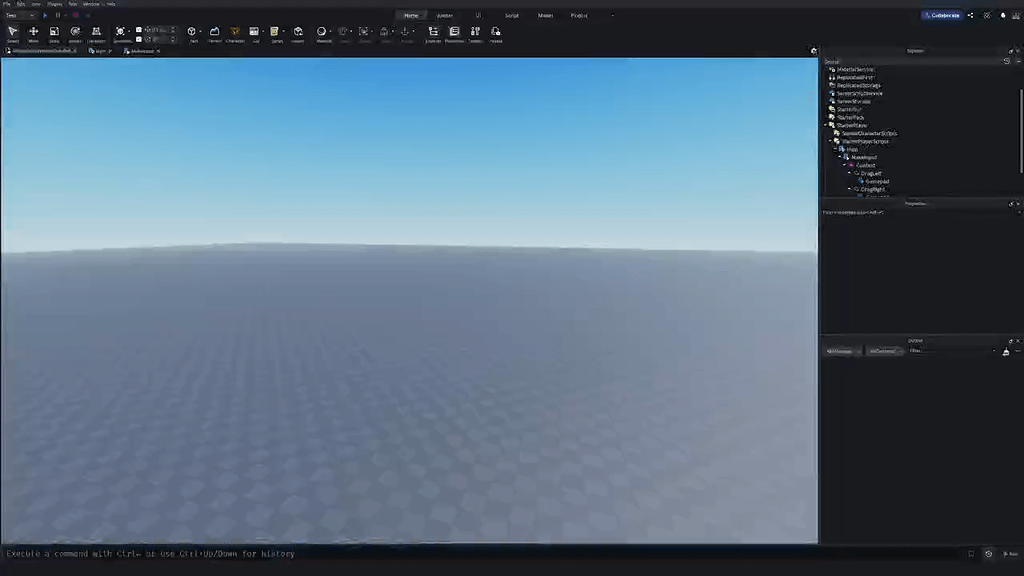Start playtest with the blue Play button
The height and width of the screenshot is (576, 1024).
45,15
